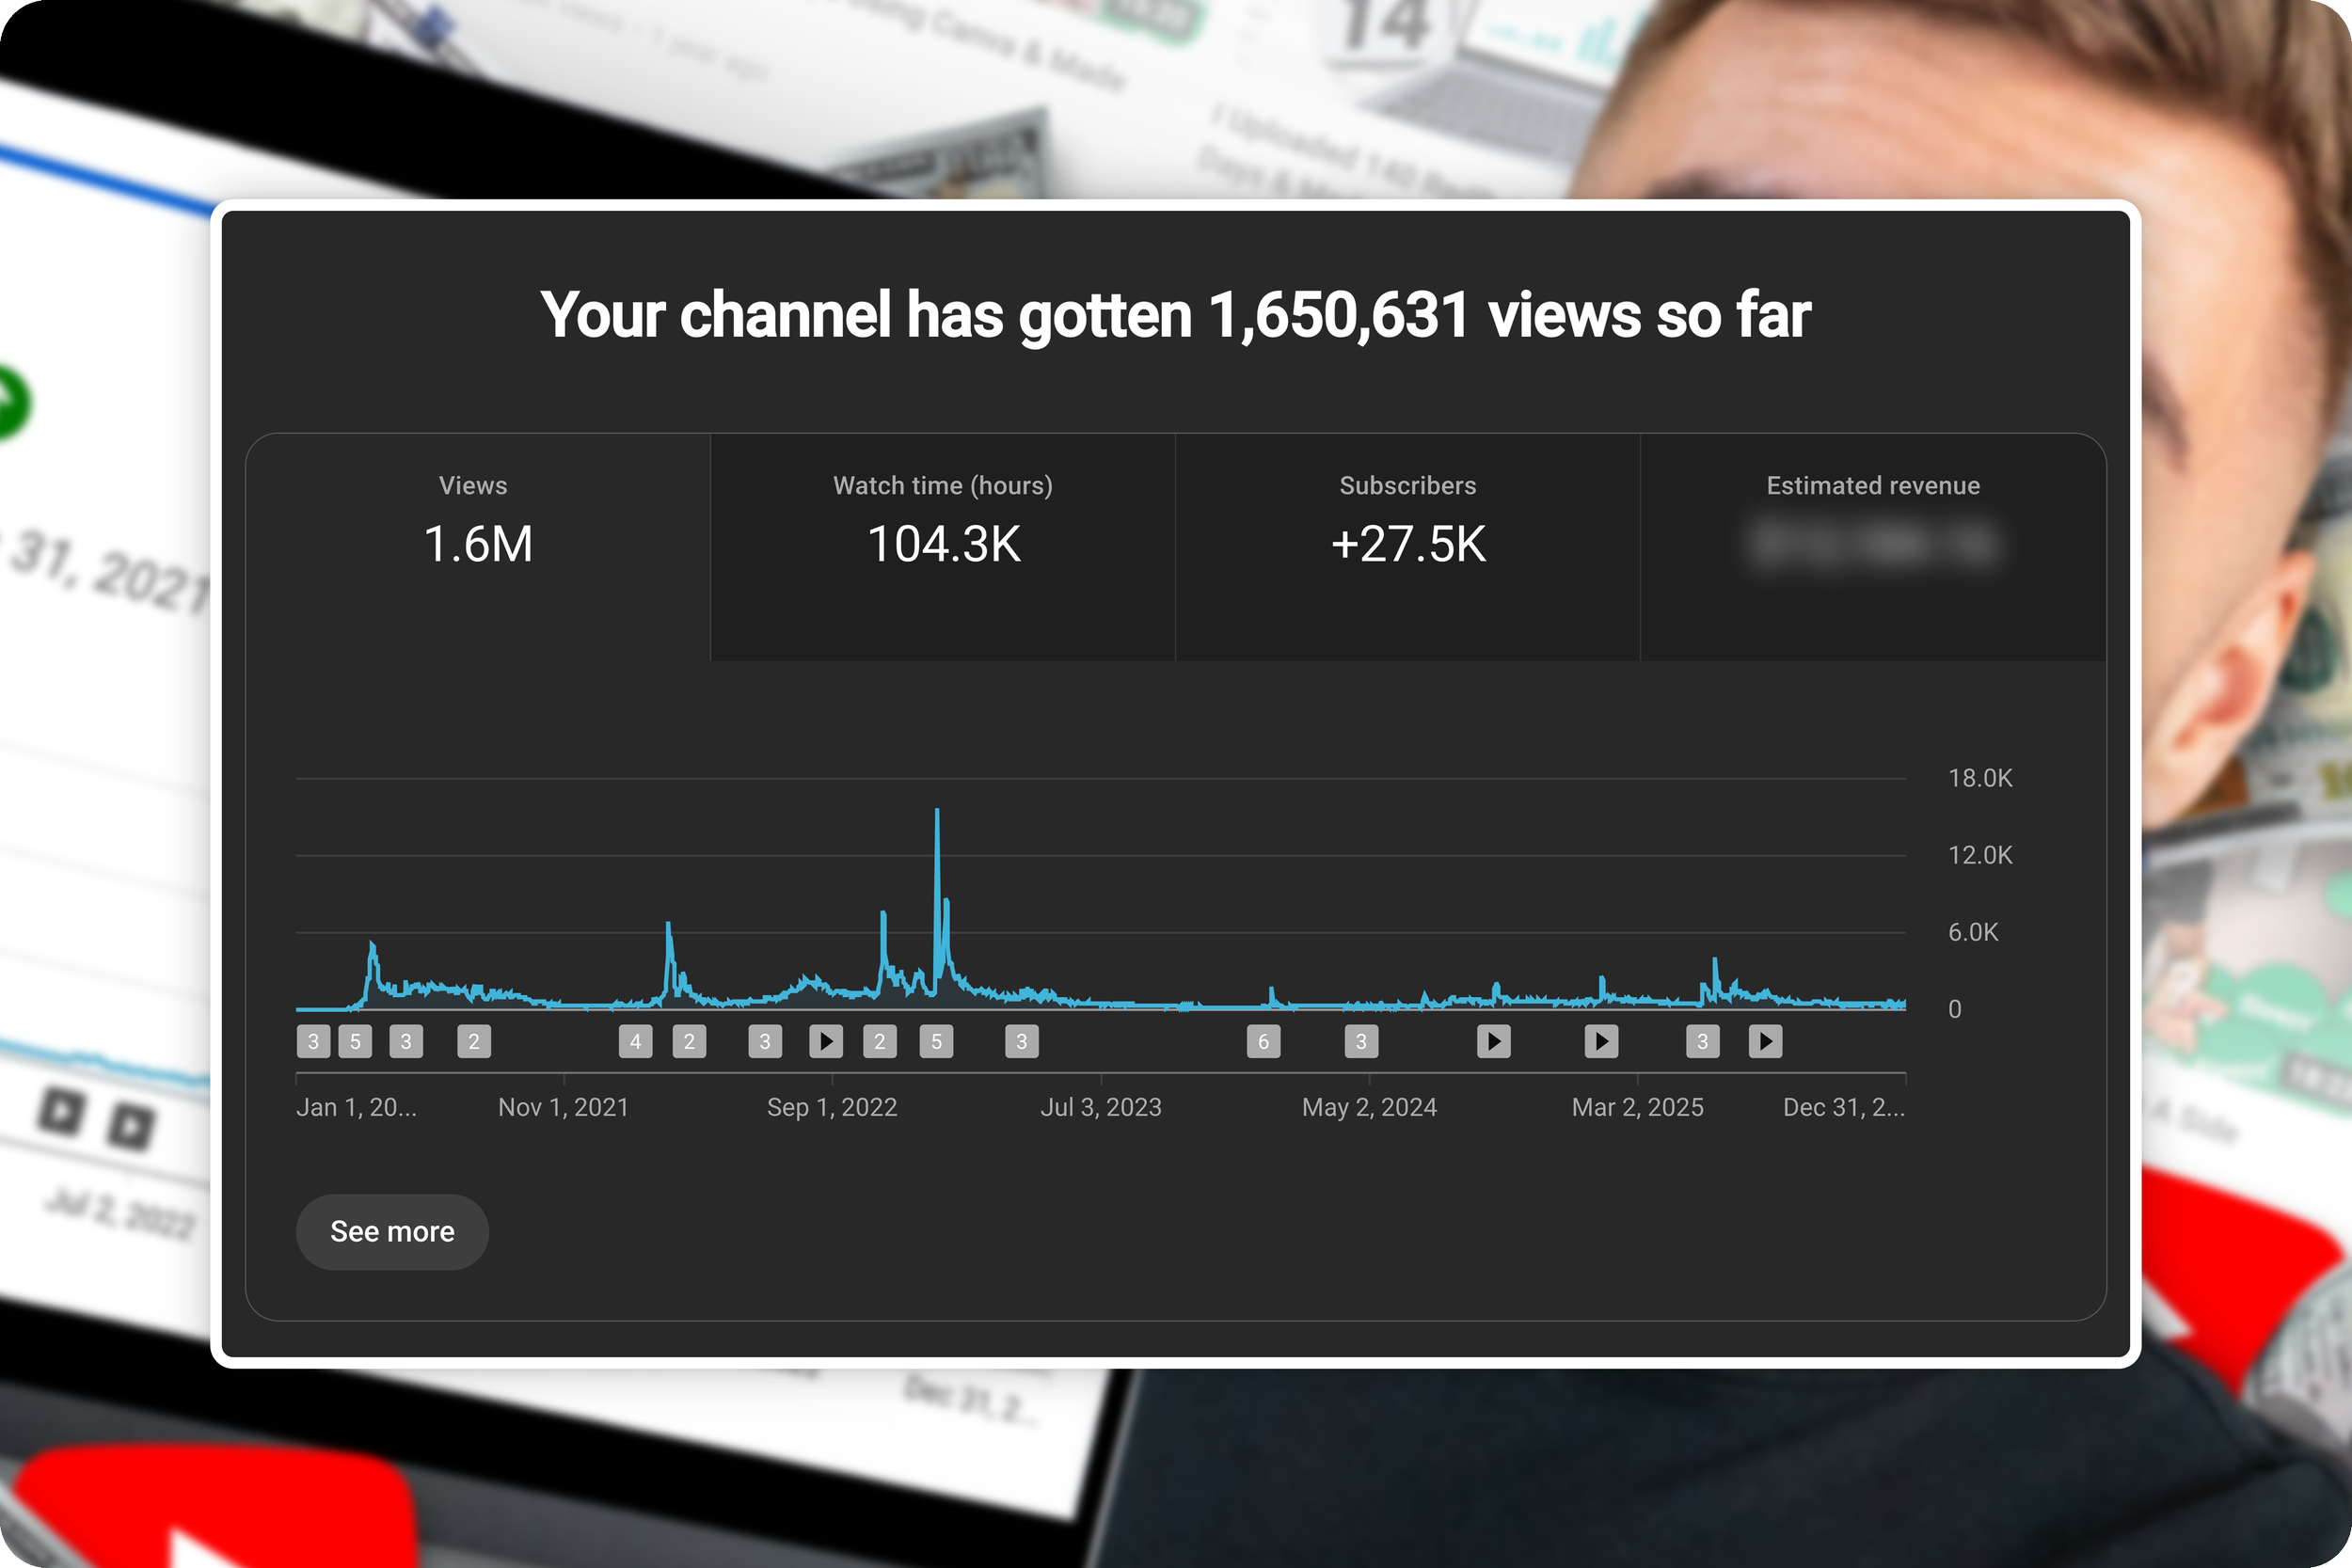Click marker 3 immediately right of marker 6
This screenshot has height=1568, width=2352.
coord(1361,1042)
